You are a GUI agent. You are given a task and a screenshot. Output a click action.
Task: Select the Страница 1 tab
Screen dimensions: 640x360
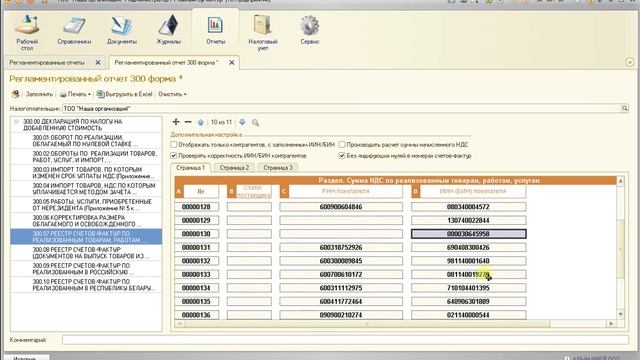point(191,168)
